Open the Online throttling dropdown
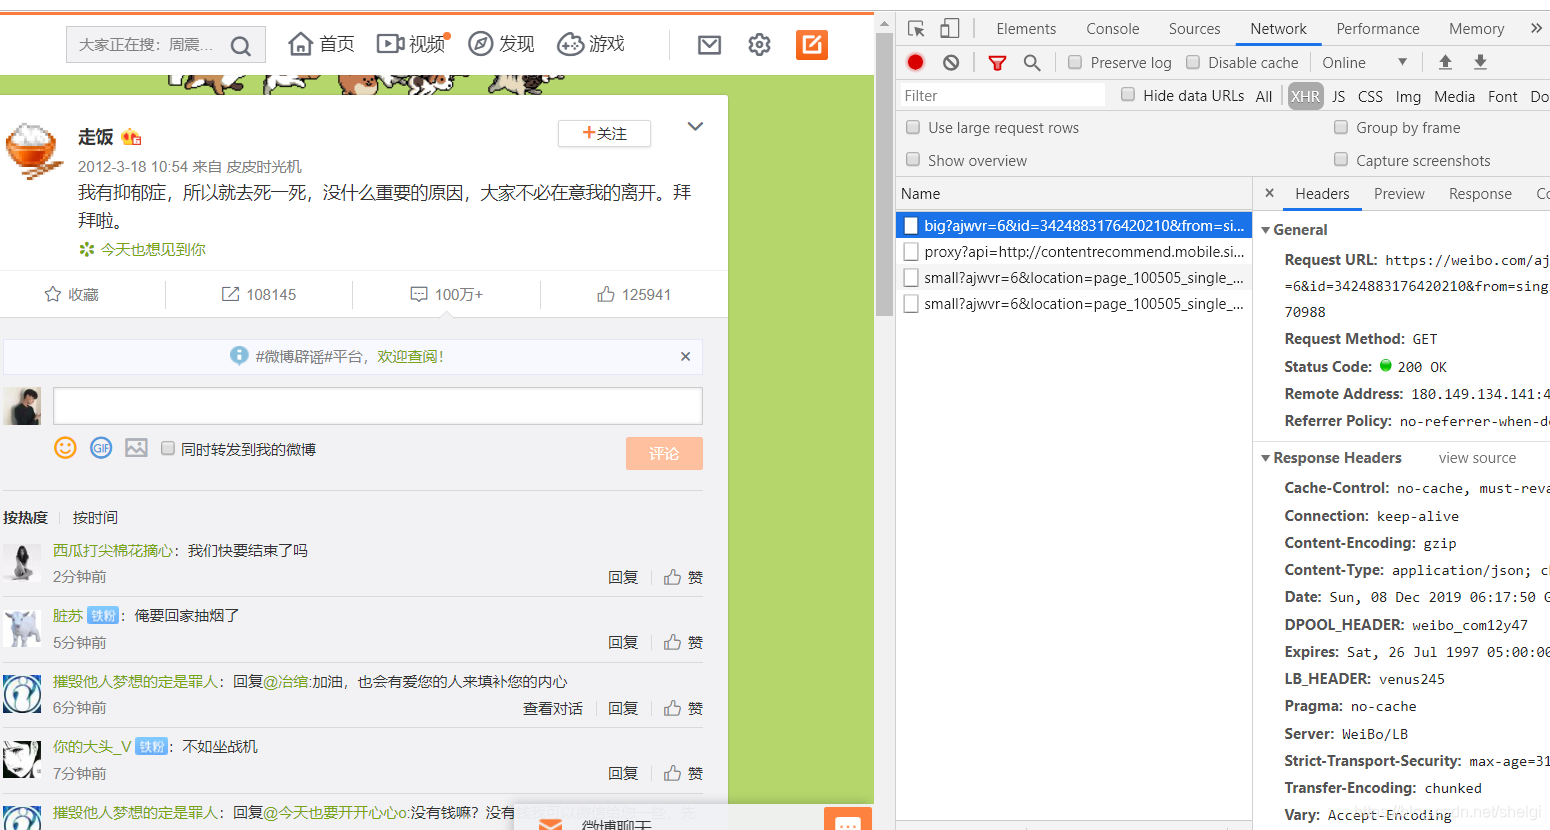This screenshot has height=830, width=1550. pos(1364,62)
